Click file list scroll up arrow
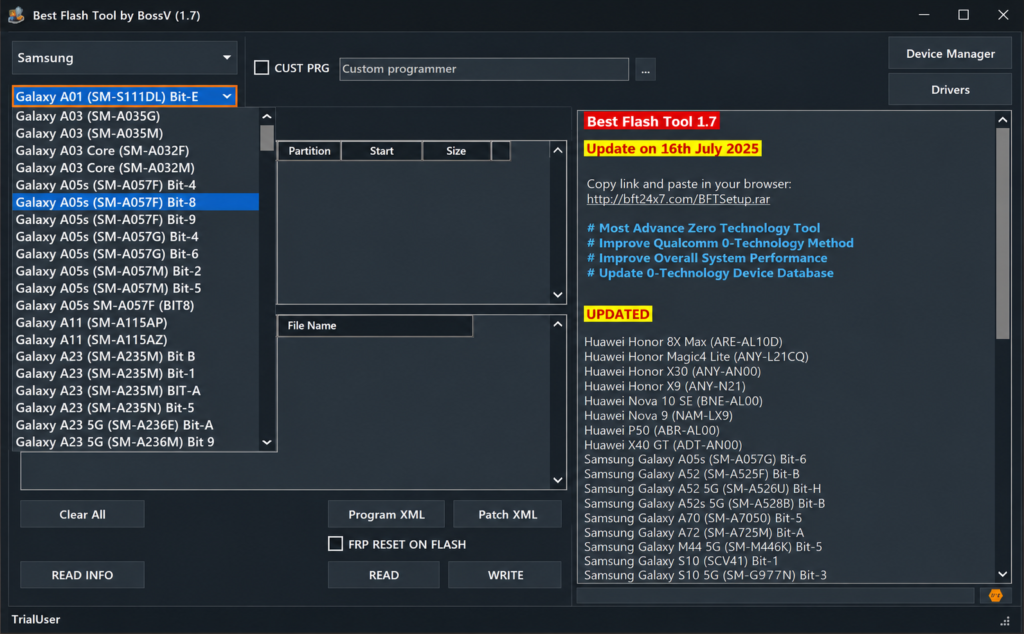The height and width of the screenshot is (634, 1024). coord(558,324)
